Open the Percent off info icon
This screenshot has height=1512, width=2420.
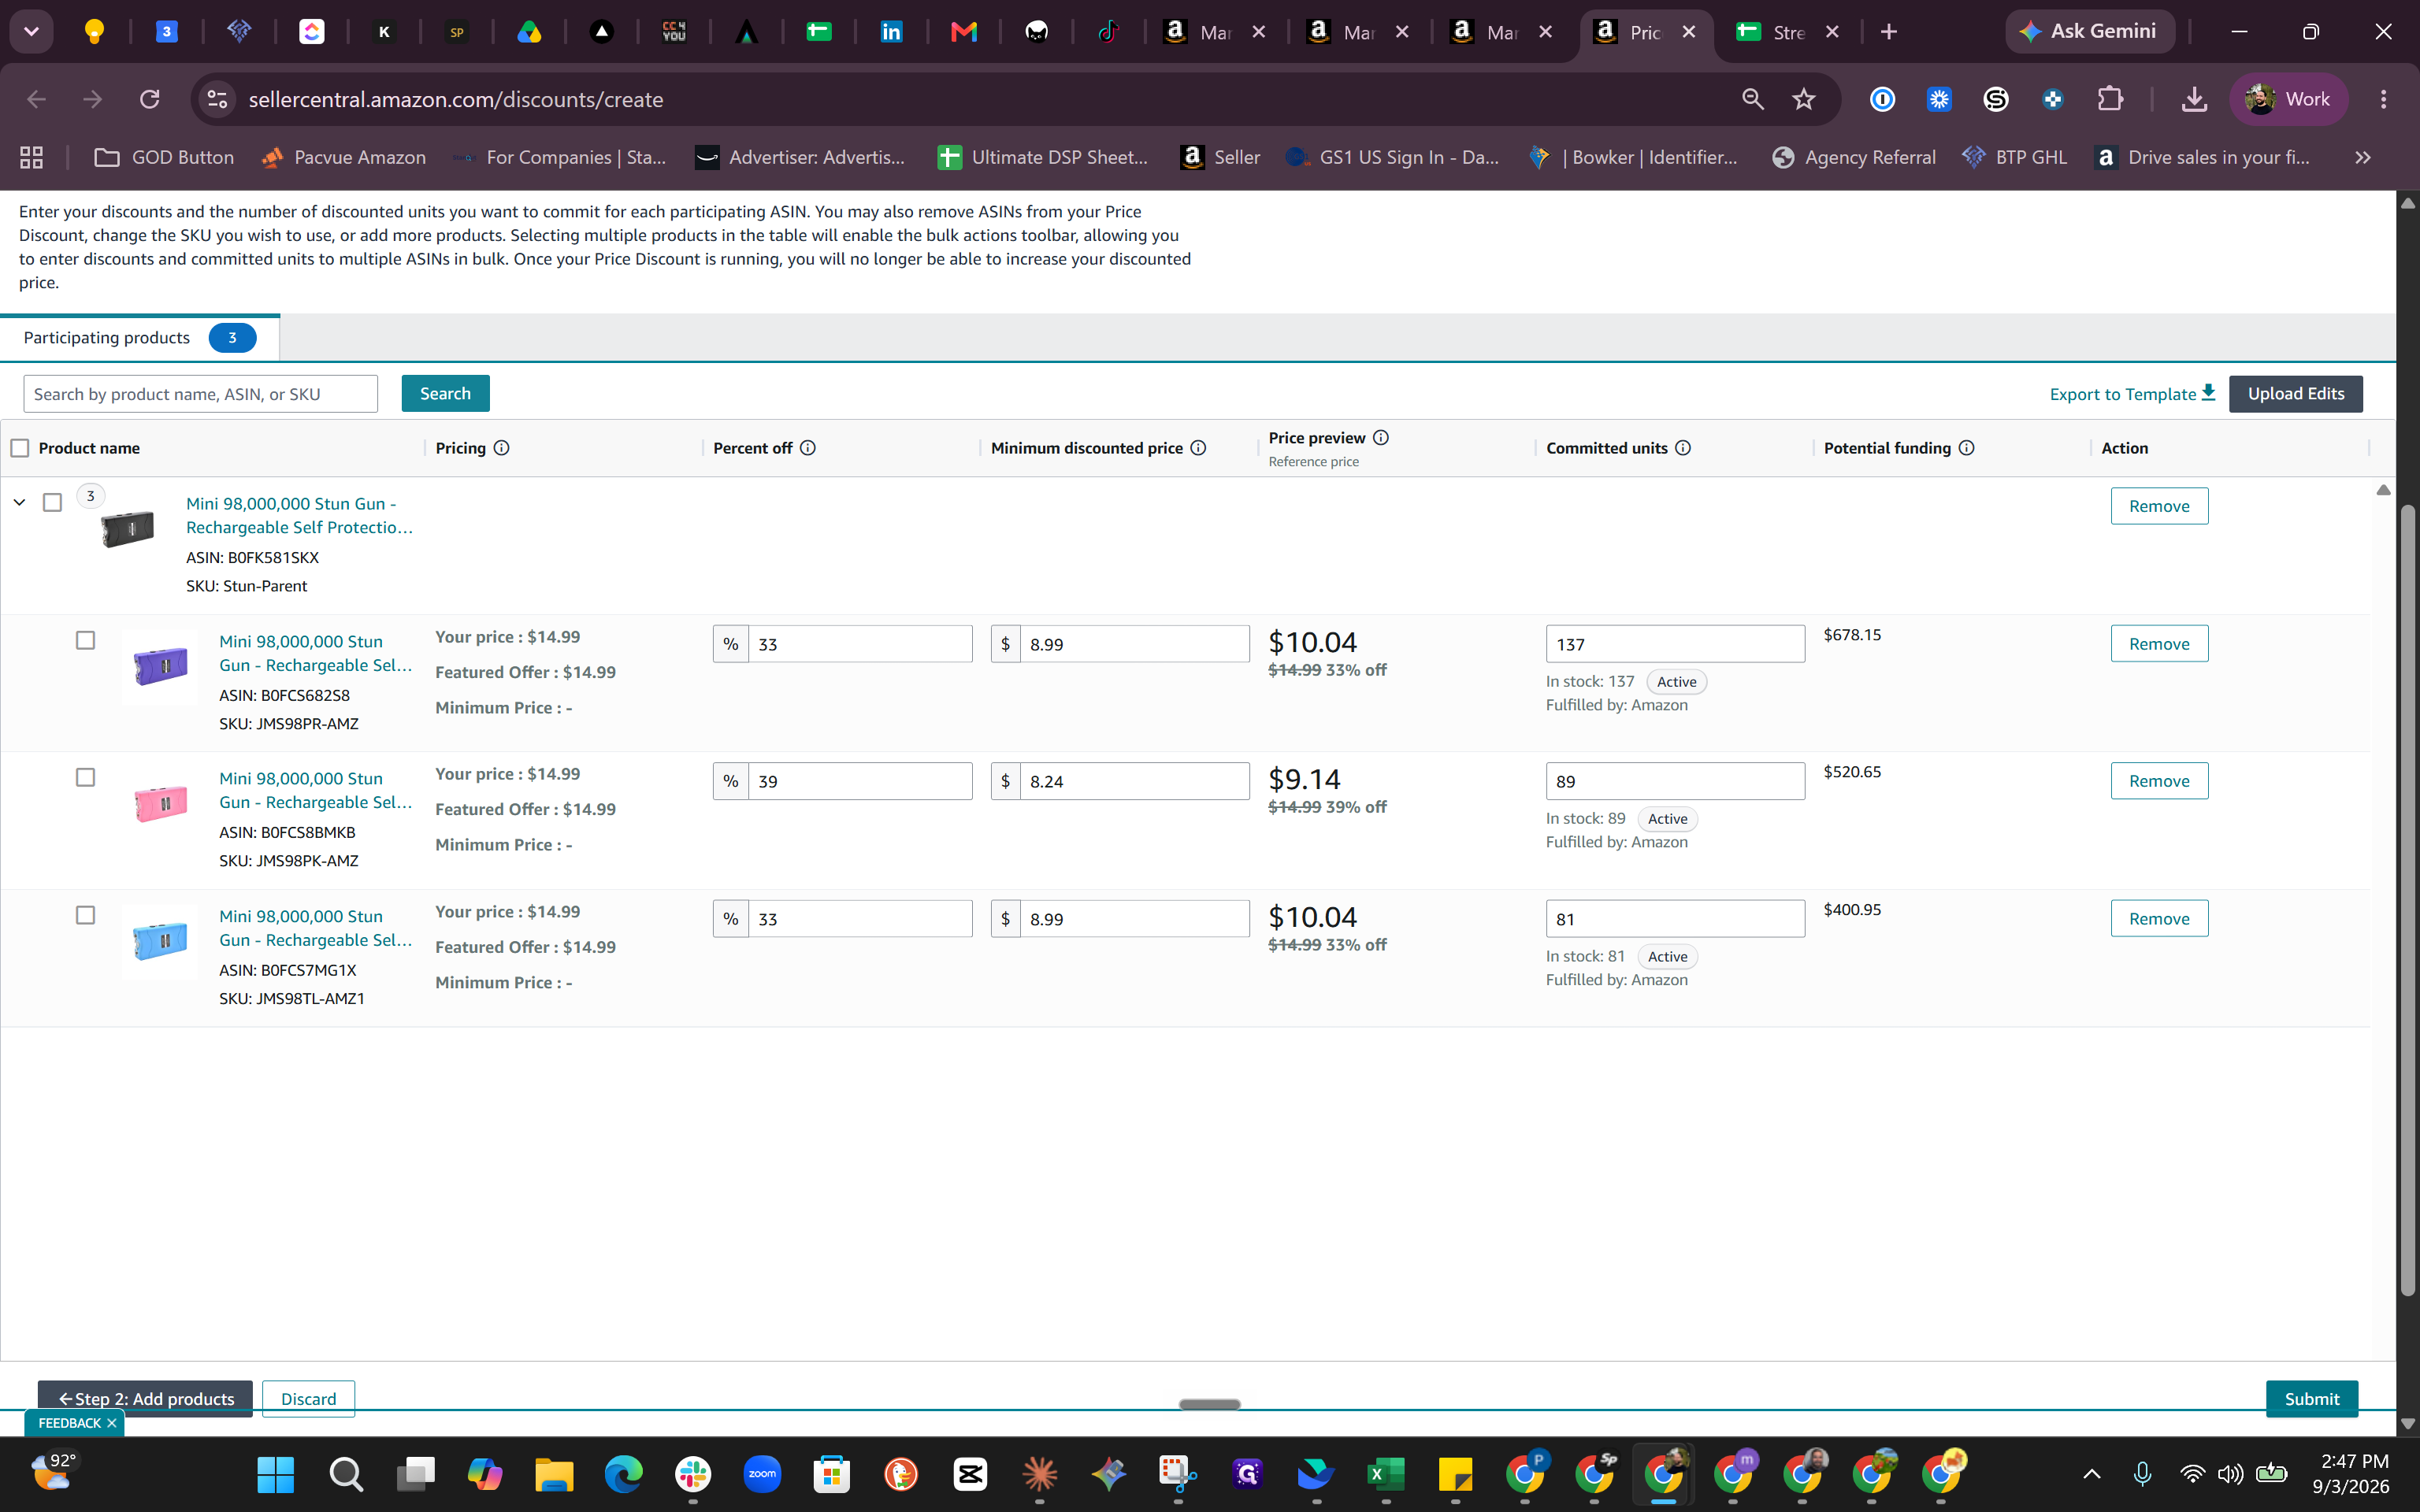[808, 448]
